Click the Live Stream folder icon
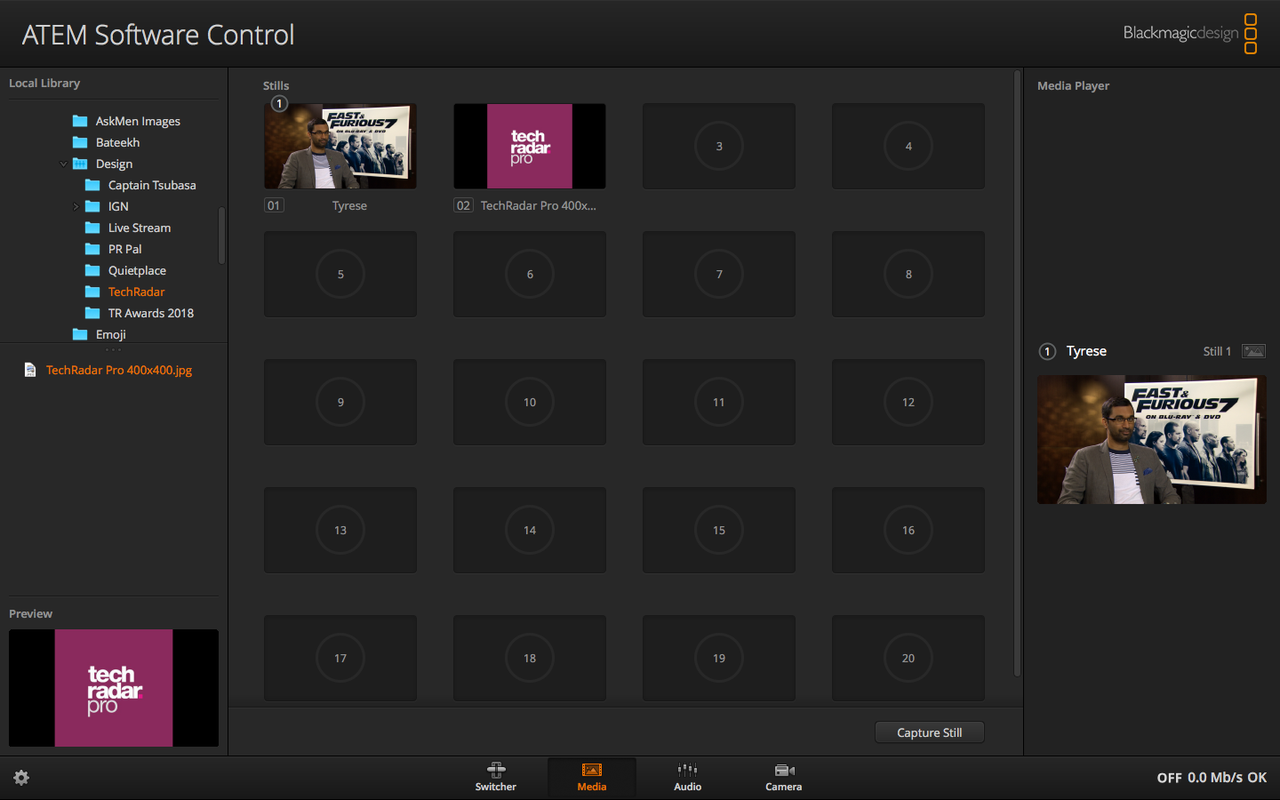Screen dimensions: 1280x800 pyautogui.click(x=93, y=228)
